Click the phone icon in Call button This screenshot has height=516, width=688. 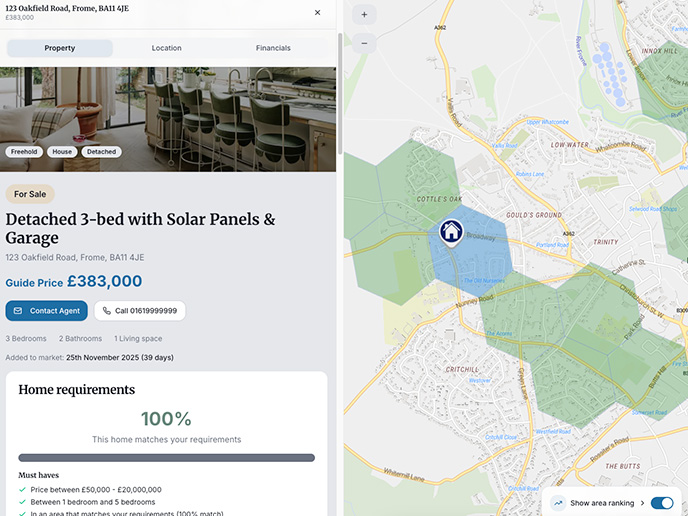pos(107,311)
